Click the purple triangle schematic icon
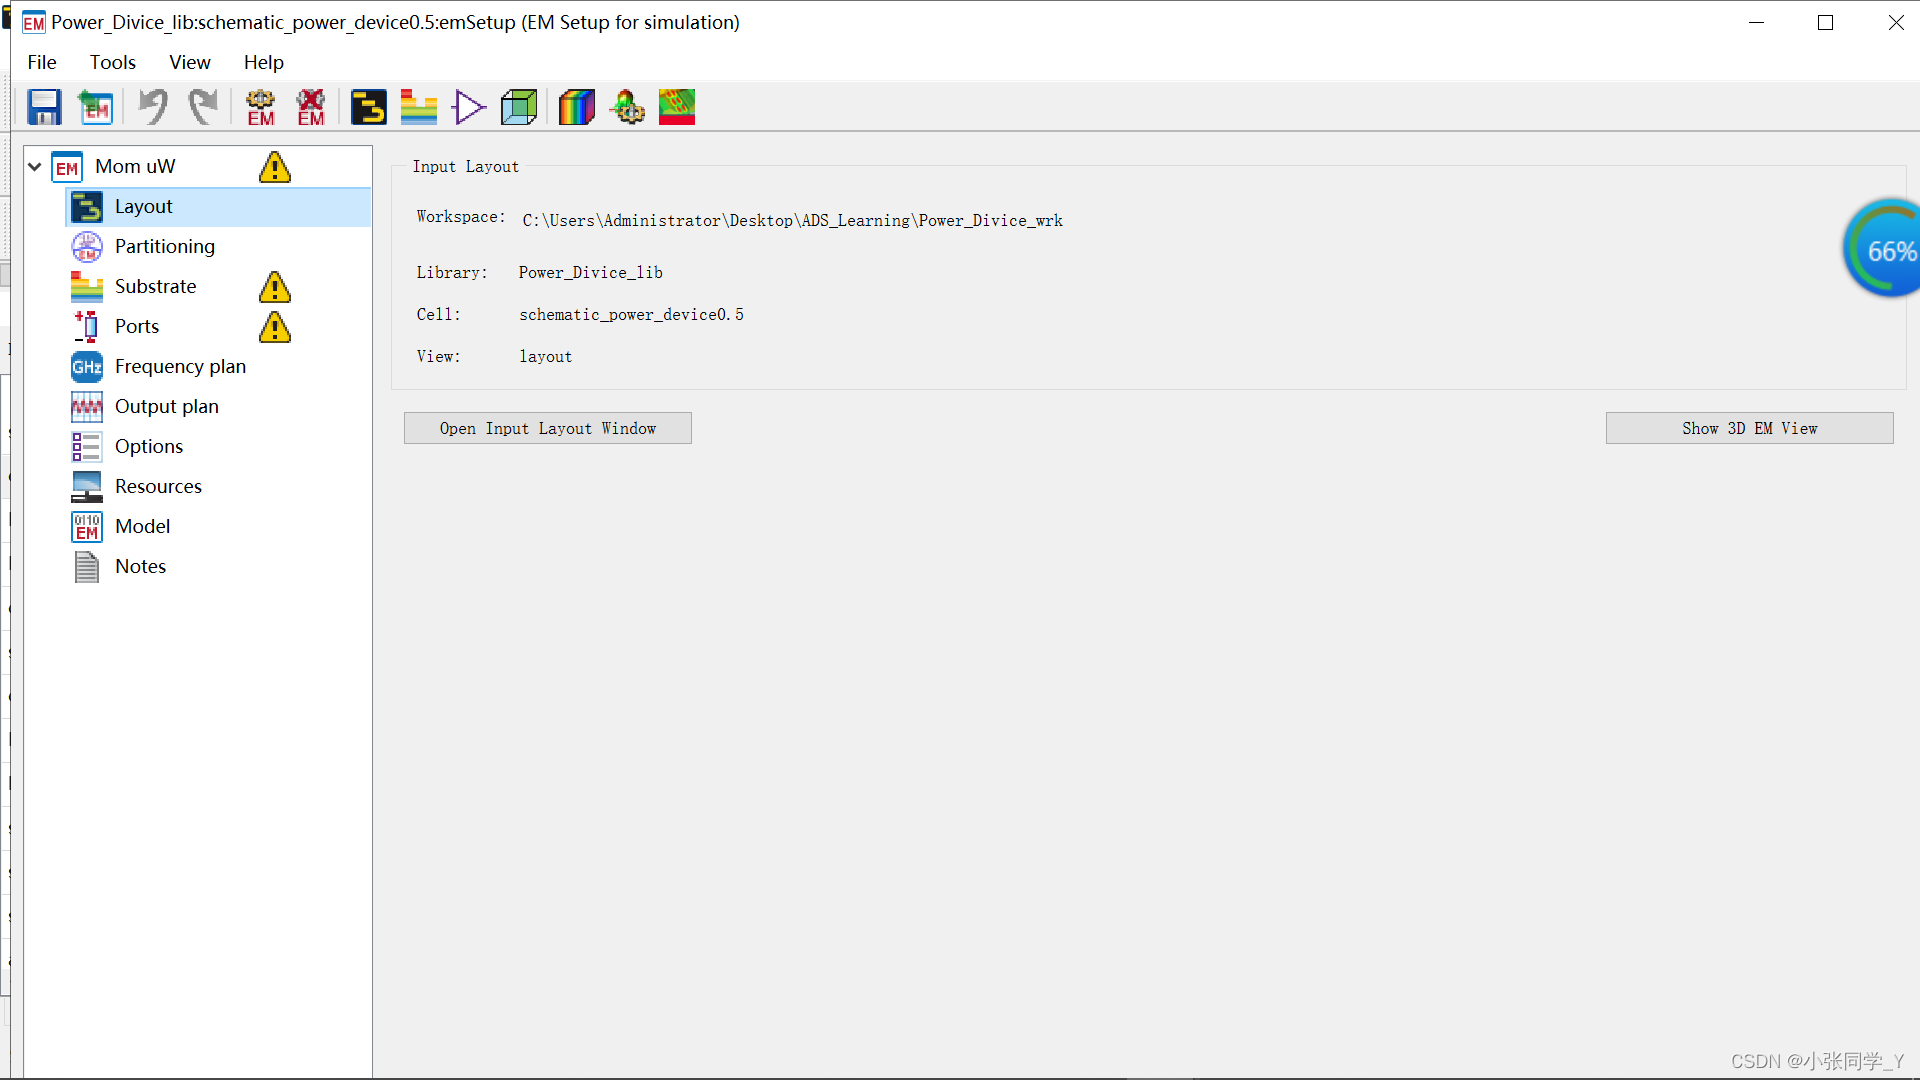 468,107
